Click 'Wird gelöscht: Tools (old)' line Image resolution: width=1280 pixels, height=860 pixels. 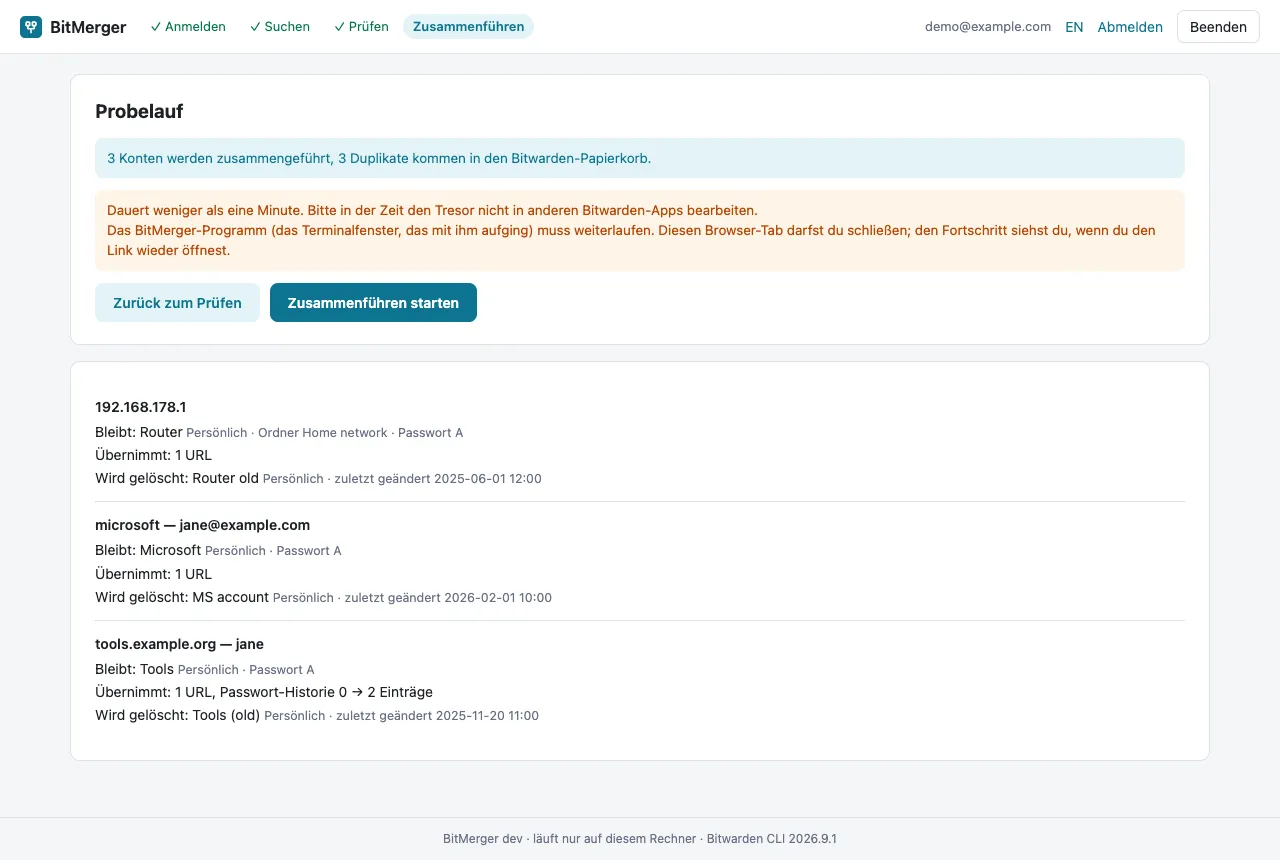317,715
